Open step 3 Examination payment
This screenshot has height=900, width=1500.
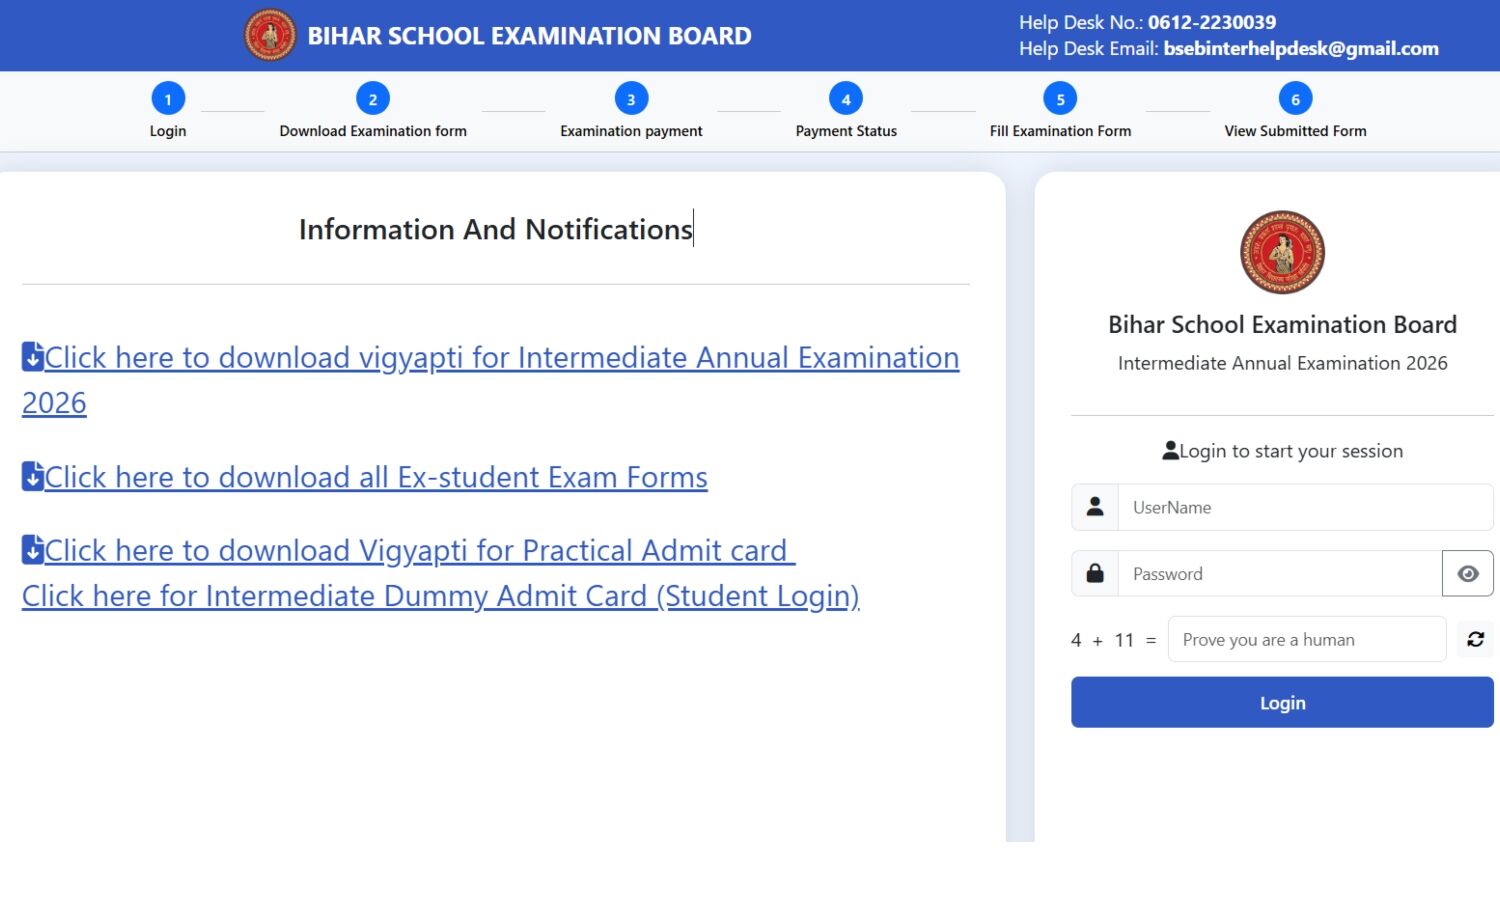pyautogui.click(x=631, y=99)
